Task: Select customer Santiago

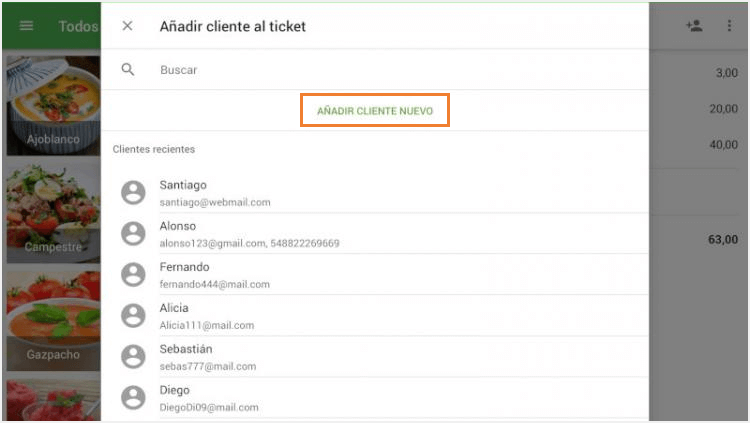Action: coord(375,193)
